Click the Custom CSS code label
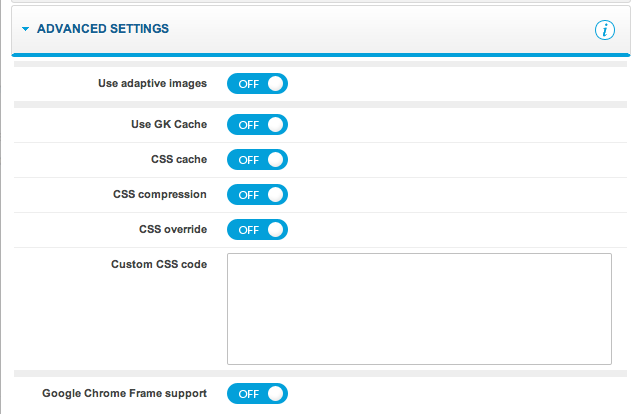Screen dimensions: 641x414 159,265
